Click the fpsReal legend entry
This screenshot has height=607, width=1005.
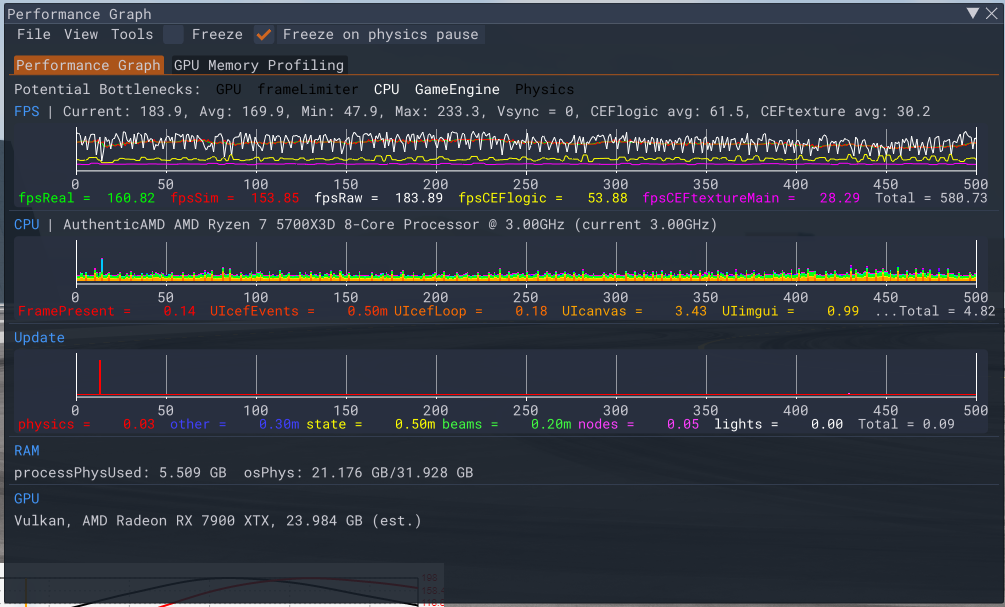[x=87, y=198]
